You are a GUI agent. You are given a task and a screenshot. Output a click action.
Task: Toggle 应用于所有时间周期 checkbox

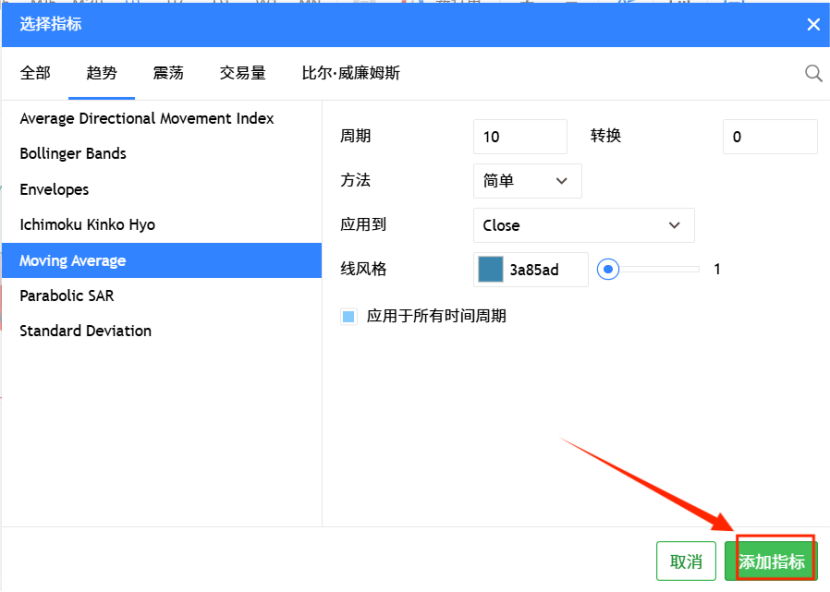click(x=348, y=317)
